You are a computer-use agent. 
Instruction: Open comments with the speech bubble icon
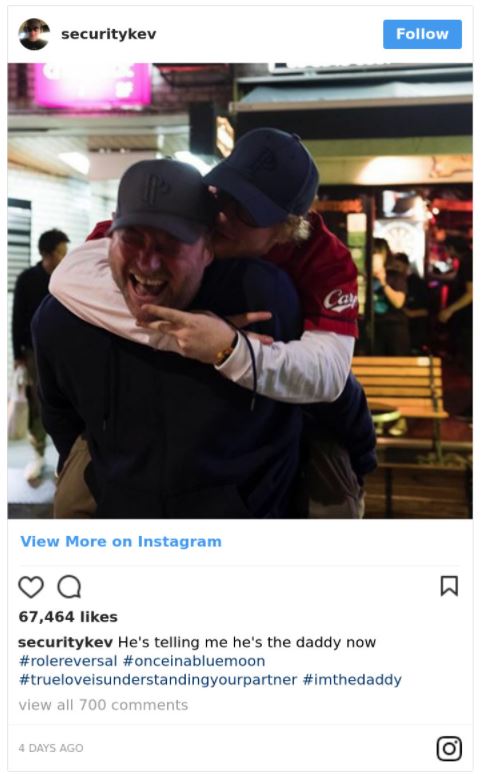click(69, 587)
